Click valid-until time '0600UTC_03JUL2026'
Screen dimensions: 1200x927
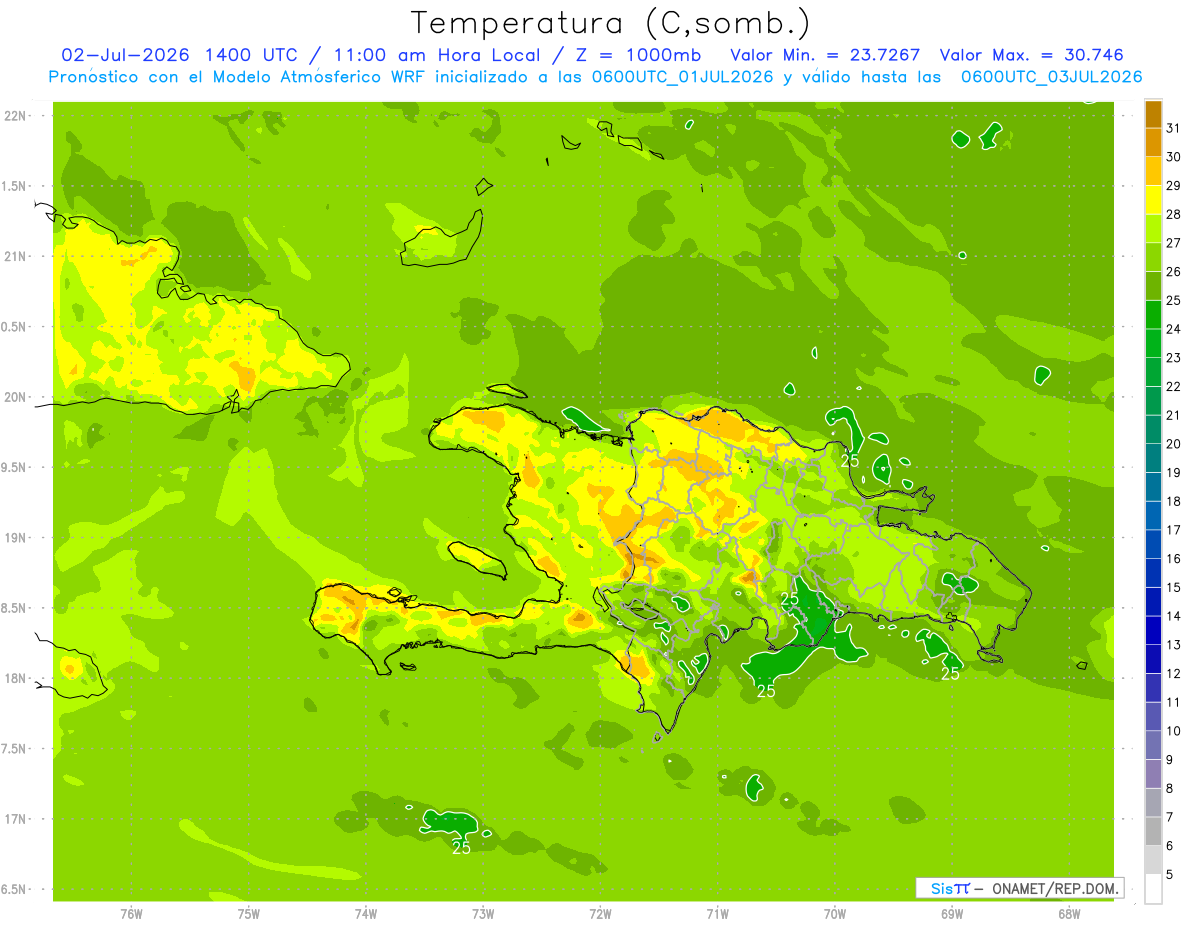coord(1052,77)
